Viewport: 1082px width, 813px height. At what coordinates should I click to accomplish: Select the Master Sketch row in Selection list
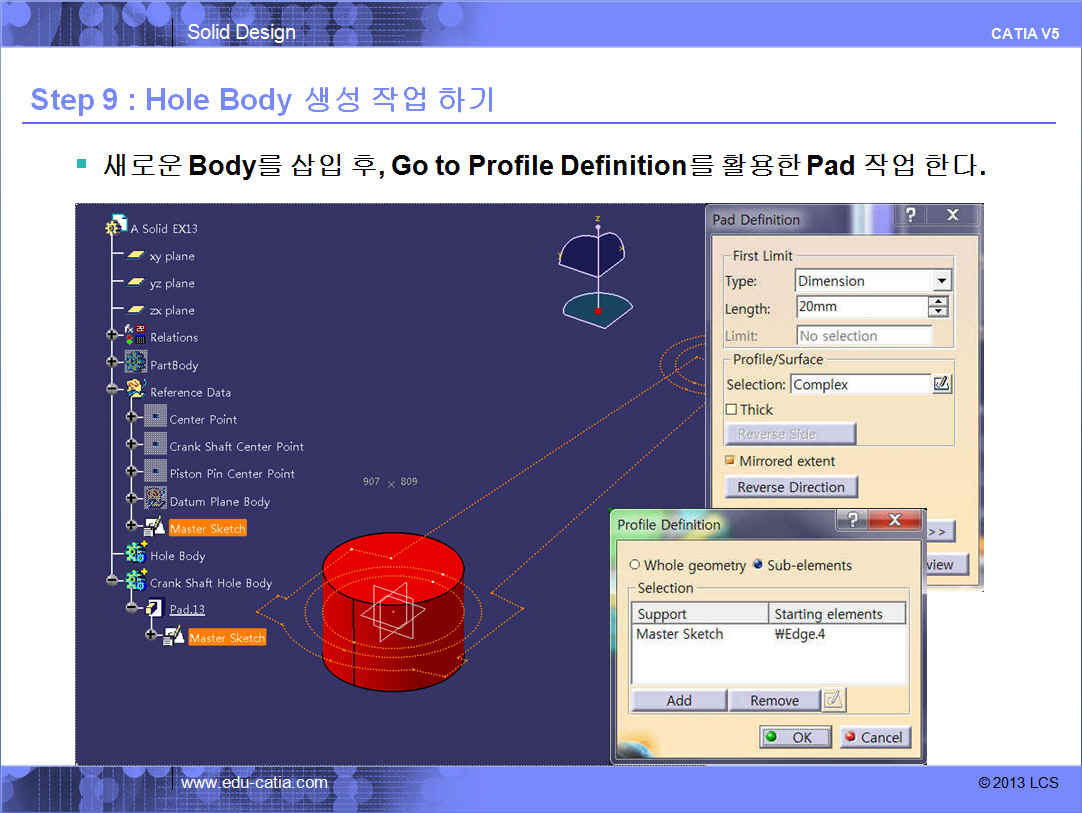click(x=680, y=634)
